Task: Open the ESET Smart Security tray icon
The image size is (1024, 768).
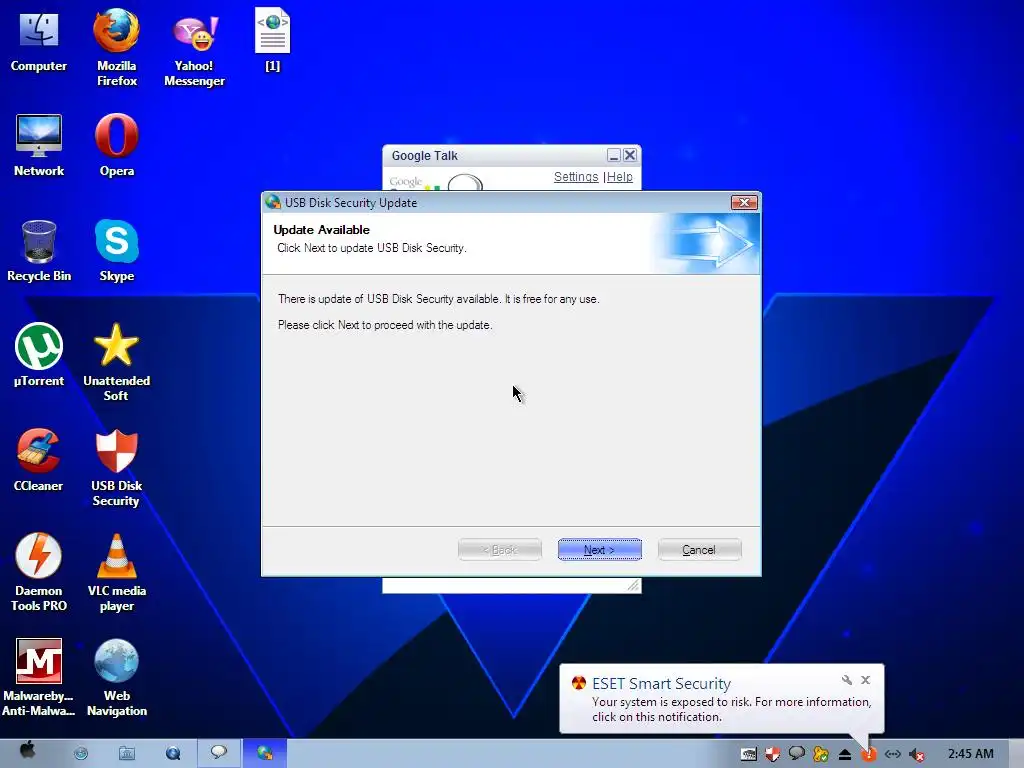Action: (x=869, y=755)
